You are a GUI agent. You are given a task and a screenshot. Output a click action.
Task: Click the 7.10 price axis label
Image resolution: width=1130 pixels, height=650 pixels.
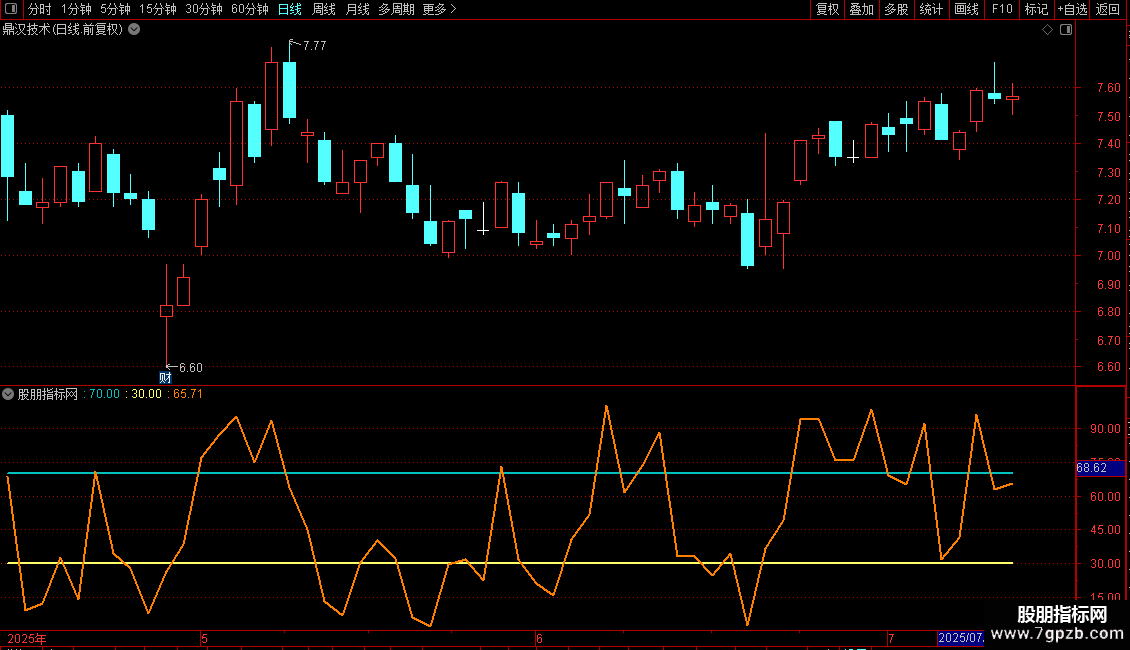point(1108,229)
